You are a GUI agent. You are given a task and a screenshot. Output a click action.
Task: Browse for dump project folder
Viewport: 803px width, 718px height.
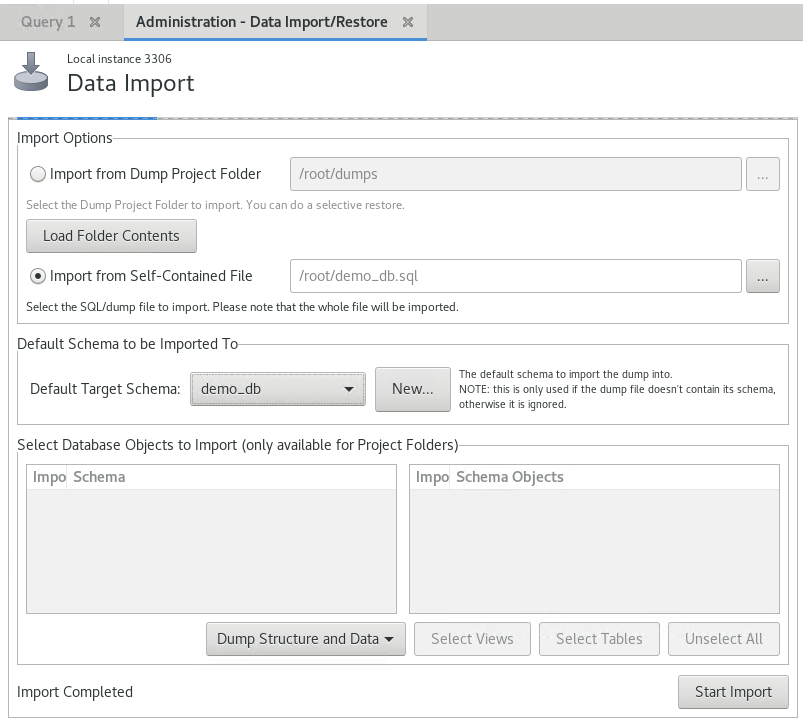point(763,174)
